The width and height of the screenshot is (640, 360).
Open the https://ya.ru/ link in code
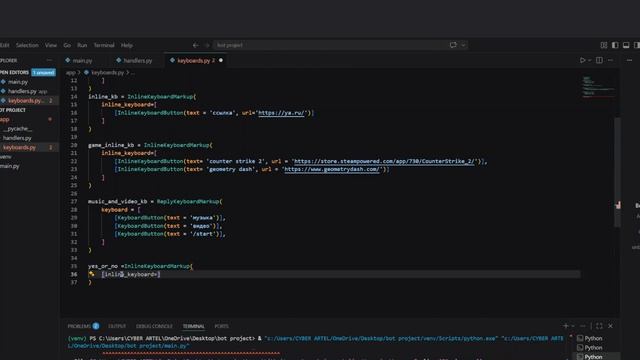click(282, 113)
